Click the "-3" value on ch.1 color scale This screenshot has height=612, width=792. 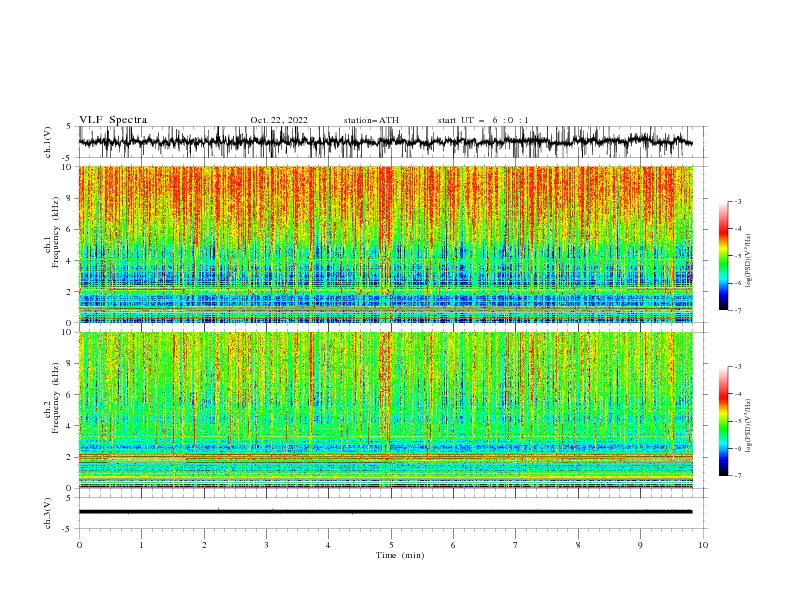pos(738,201)
